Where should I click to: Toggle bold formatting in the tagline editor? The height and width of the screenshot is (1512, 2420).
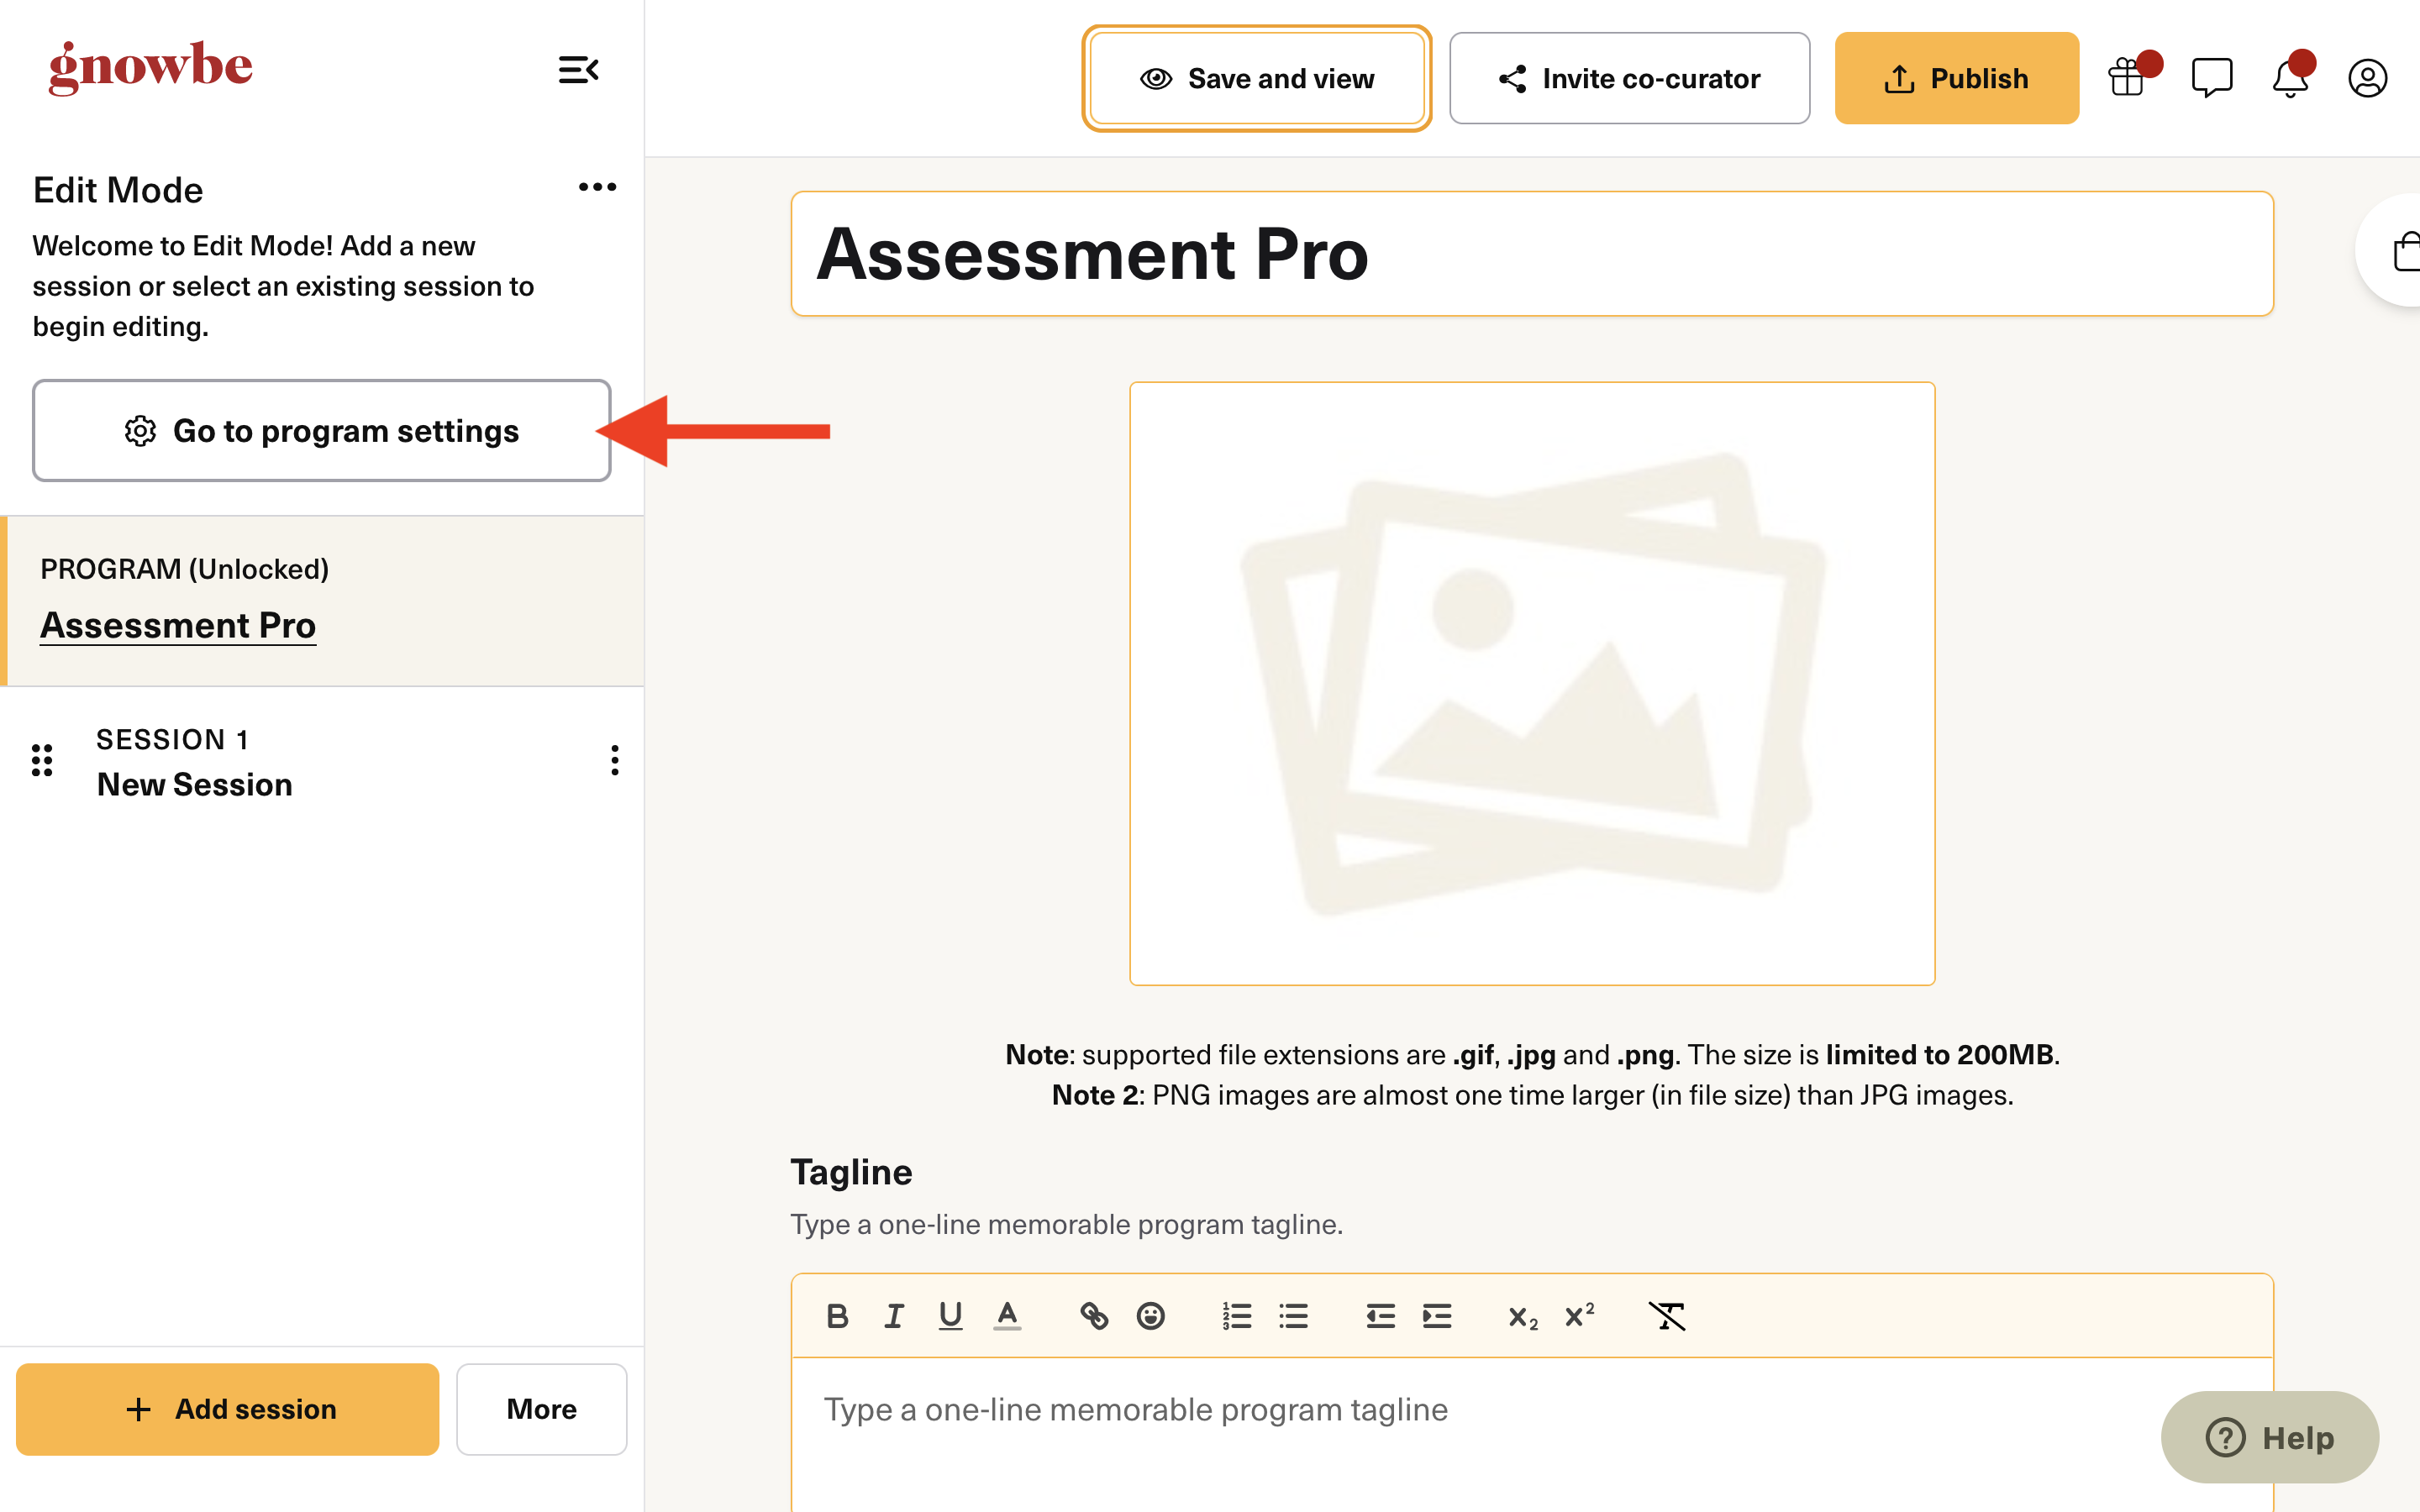click(x=838, y=1316)
